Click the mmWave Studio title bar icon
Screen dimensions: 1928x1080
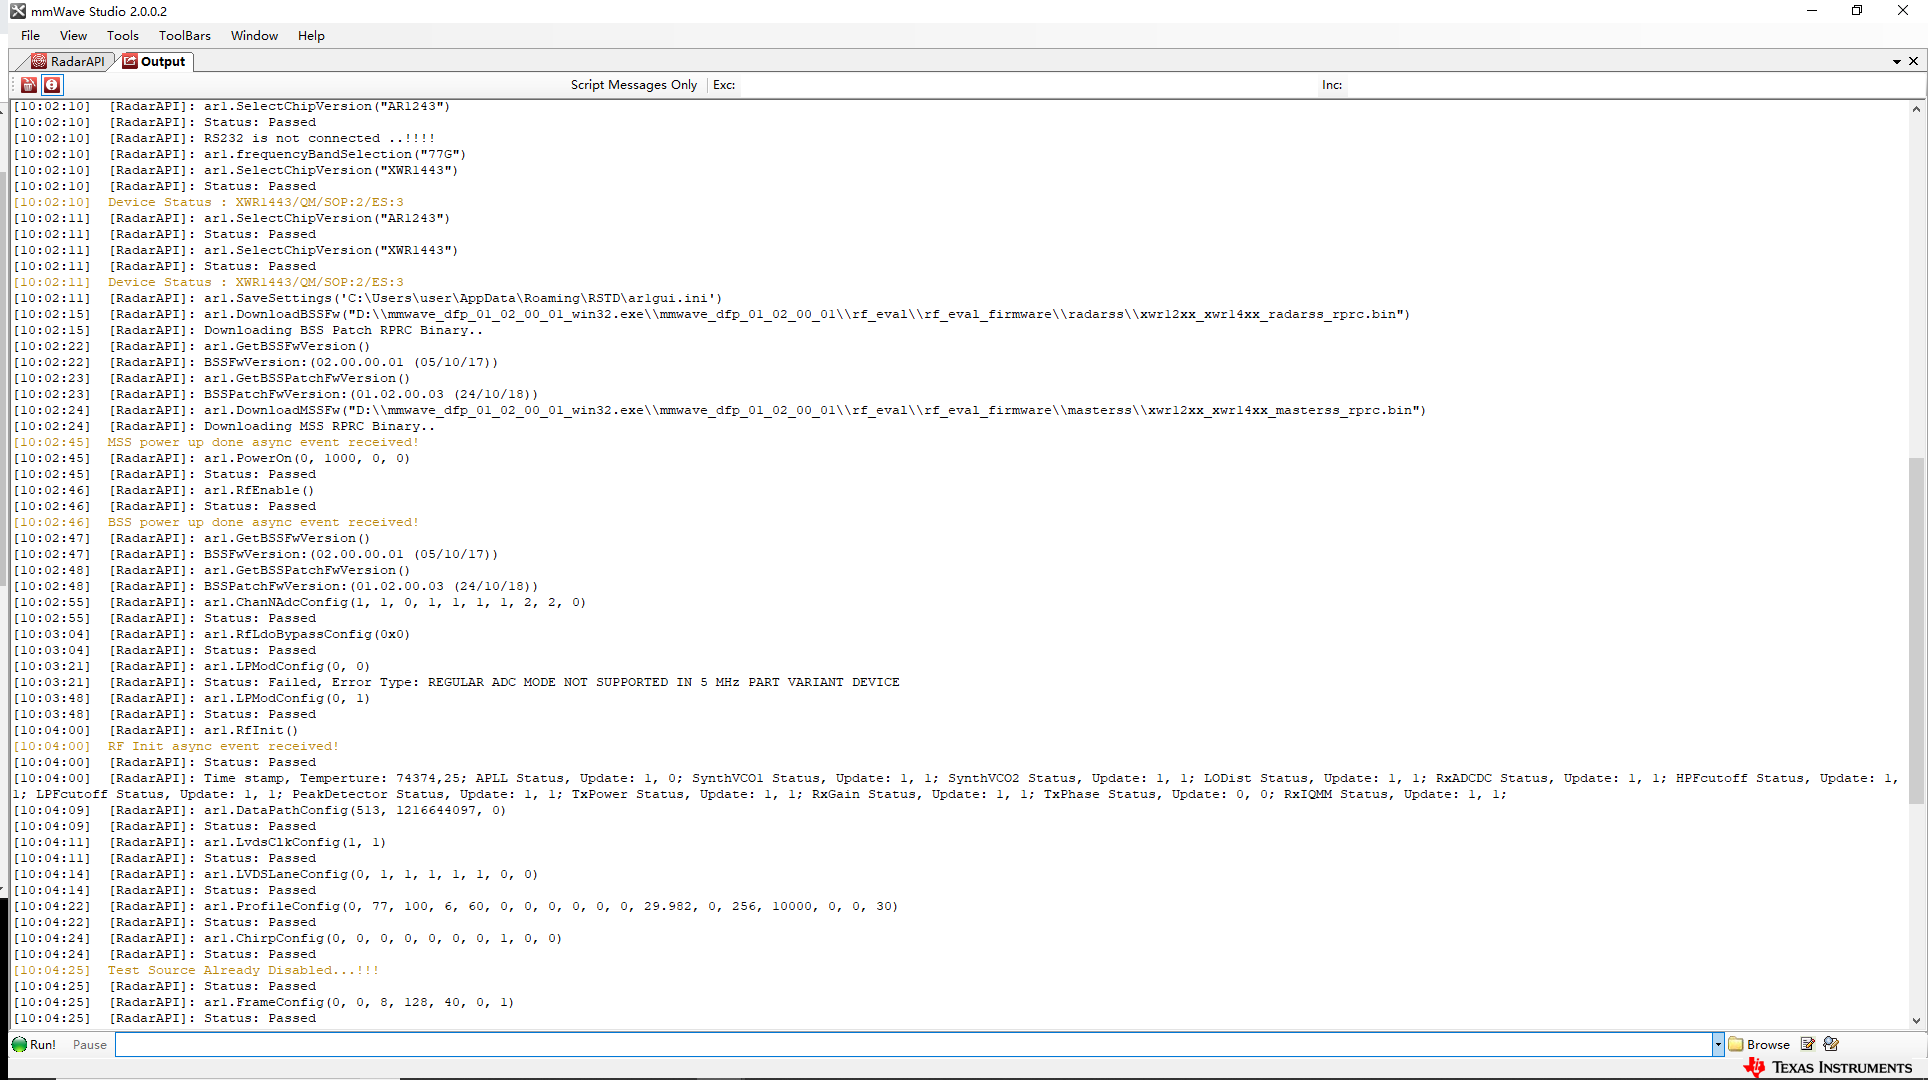click(18, 11)
